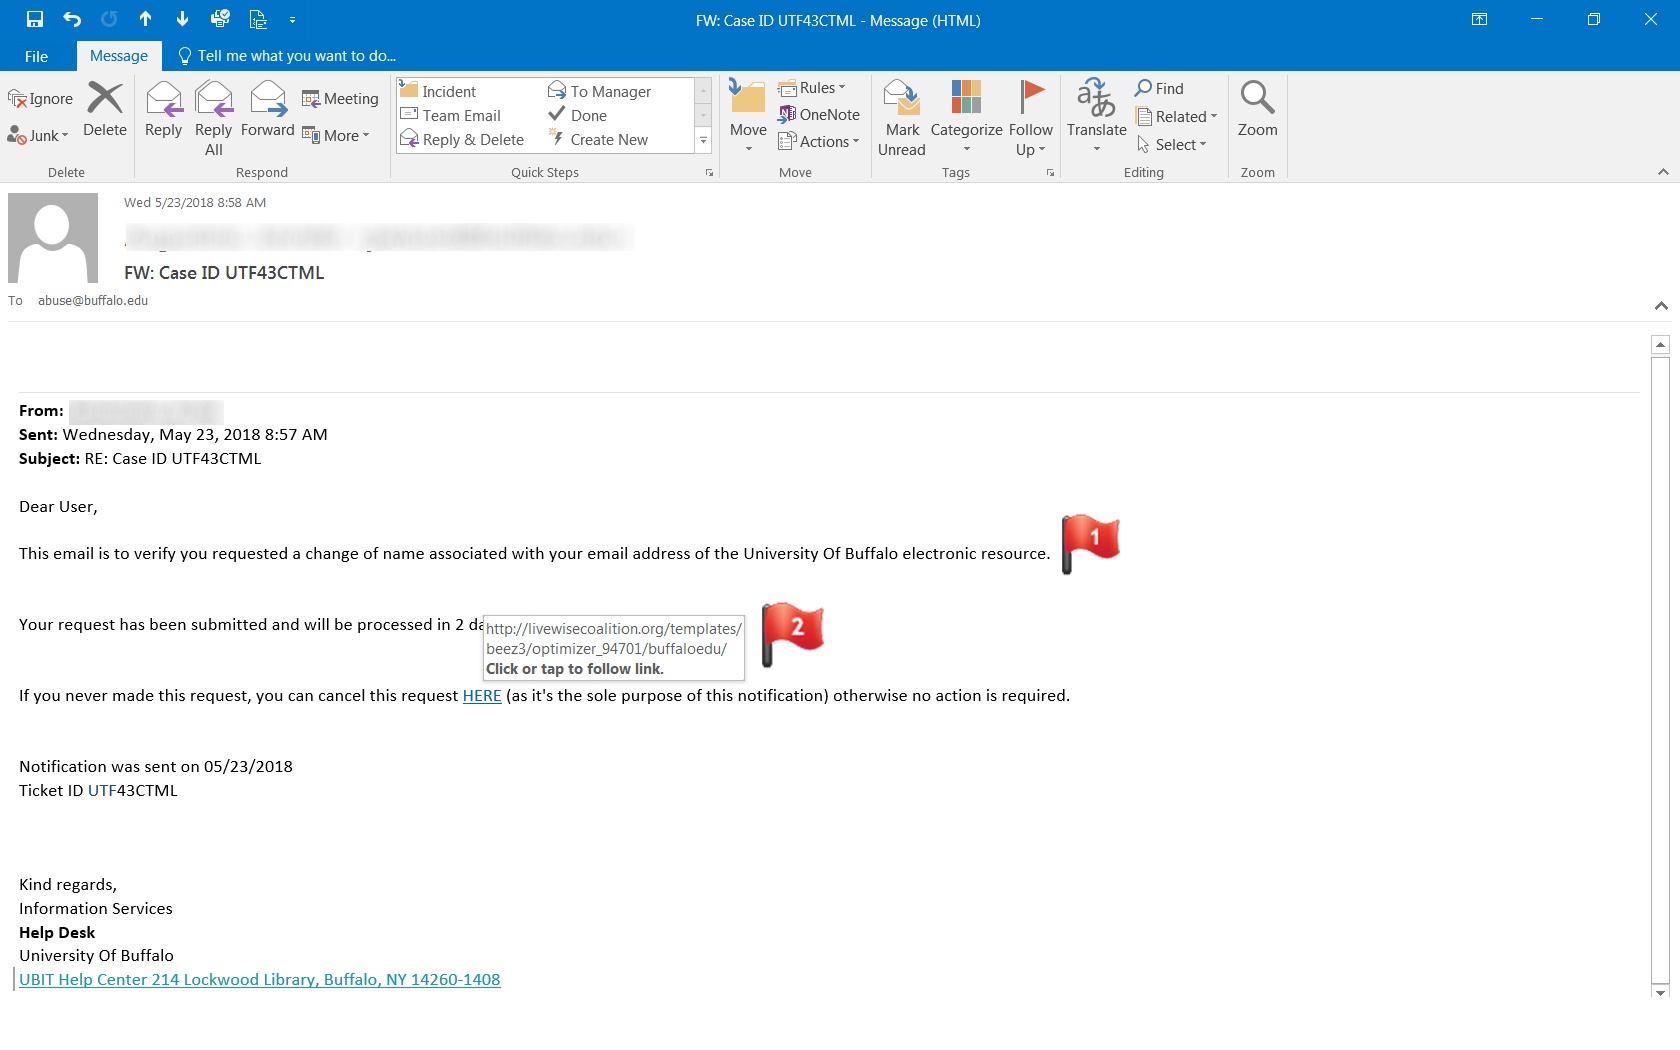
Task: Click in the Tell me search box
Action: coord(296,56)
